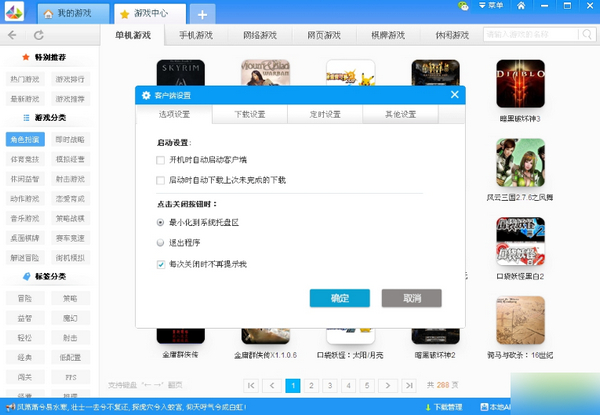Click the home icon on 我的游戏 tab
This screenshot has width=600, height=415.
pyautogui.click(x=50, y=15)
